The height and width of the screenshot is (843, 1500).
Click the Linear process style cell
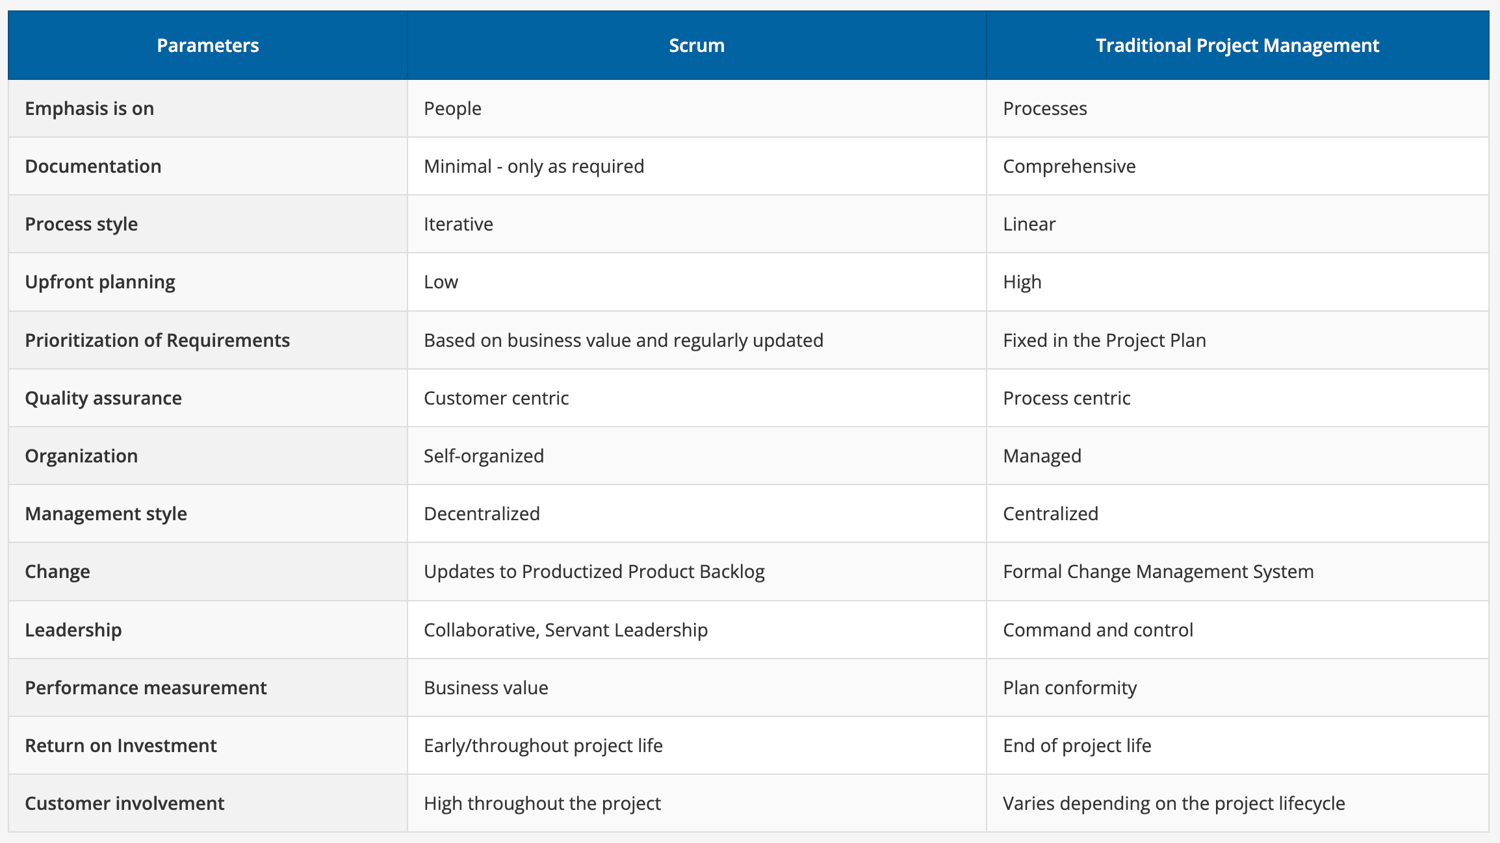(x=1029, y=224)
